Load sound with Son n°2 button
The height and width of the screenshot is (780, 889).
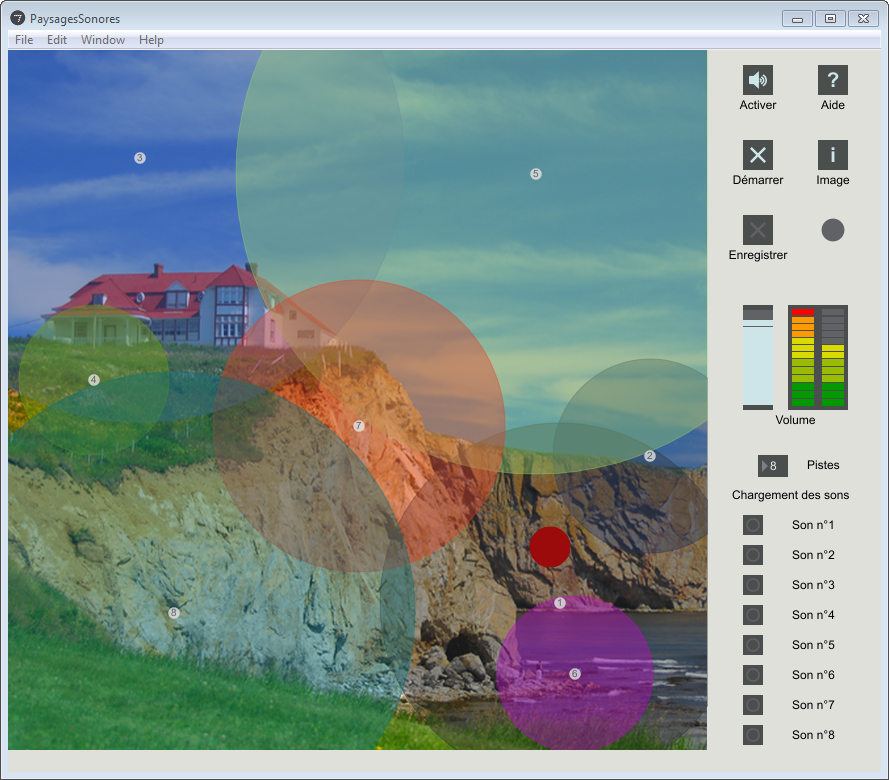[x=753, y=555]
